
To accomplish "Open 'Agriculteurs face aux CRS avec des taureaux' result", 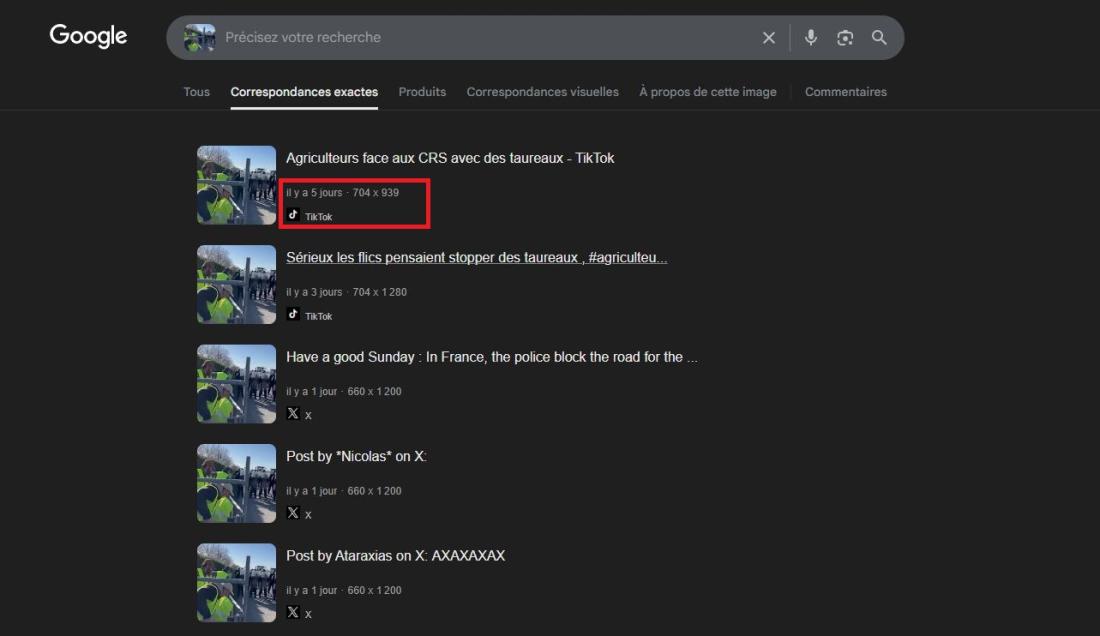I will (x=450, y=158).
